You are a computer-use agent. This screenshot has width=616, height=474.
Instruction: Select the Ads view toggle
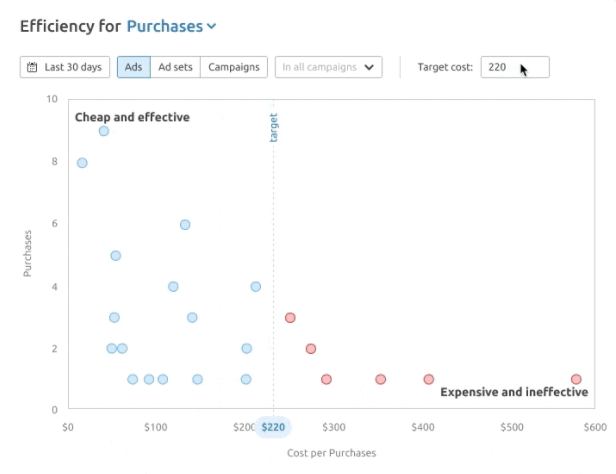[x=132, y=68]
